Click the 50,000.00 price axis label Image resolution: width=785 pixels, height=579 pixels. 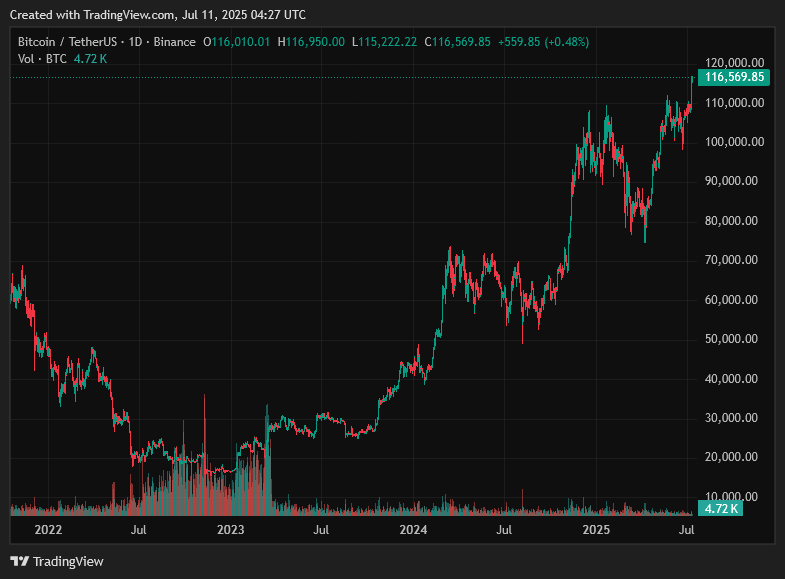point(731,339)
